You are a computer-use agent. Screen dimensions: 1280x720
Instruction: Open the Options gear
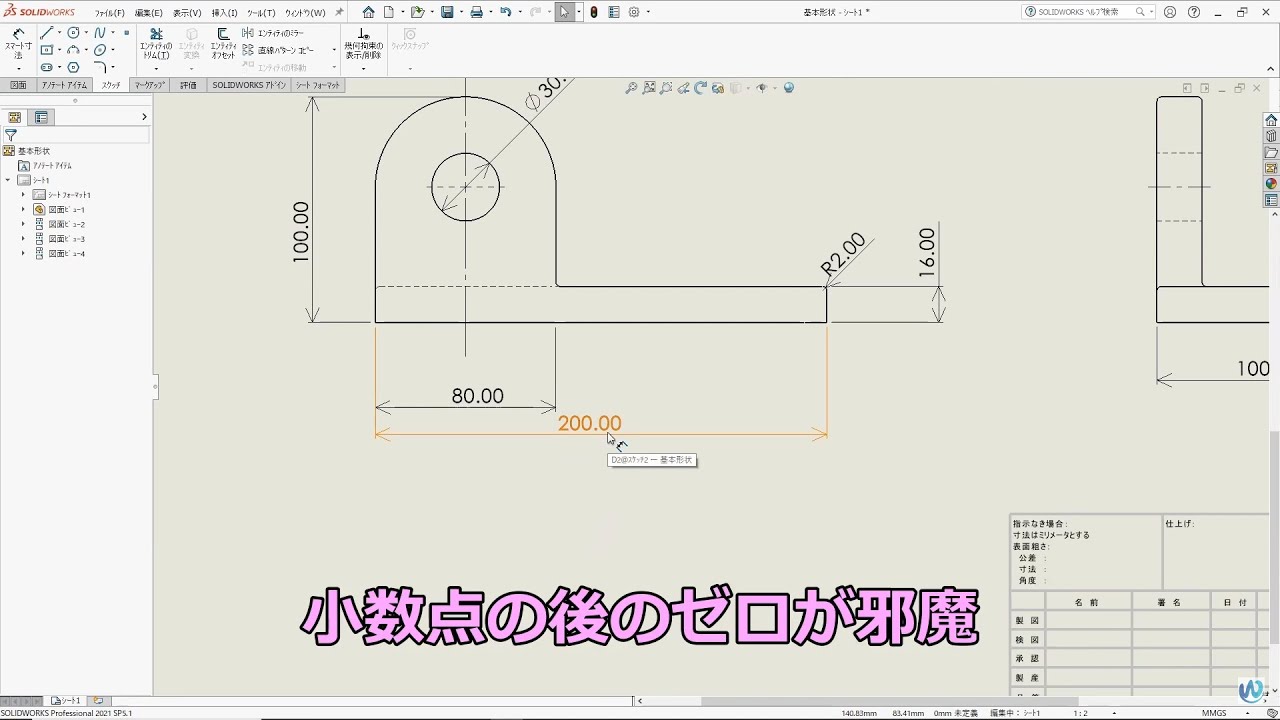click(634, 12)
